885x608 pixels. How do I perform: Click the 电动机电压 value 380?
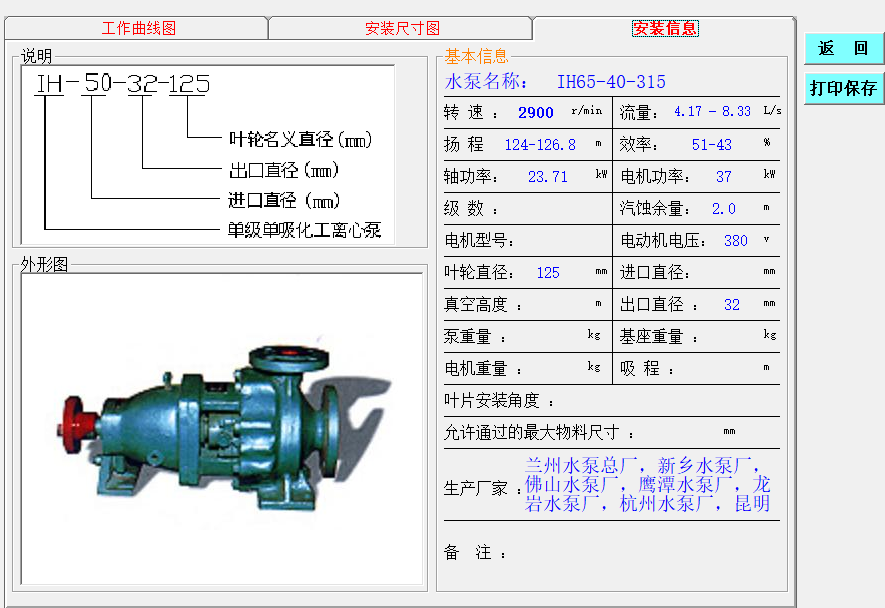tap(735, 241)
